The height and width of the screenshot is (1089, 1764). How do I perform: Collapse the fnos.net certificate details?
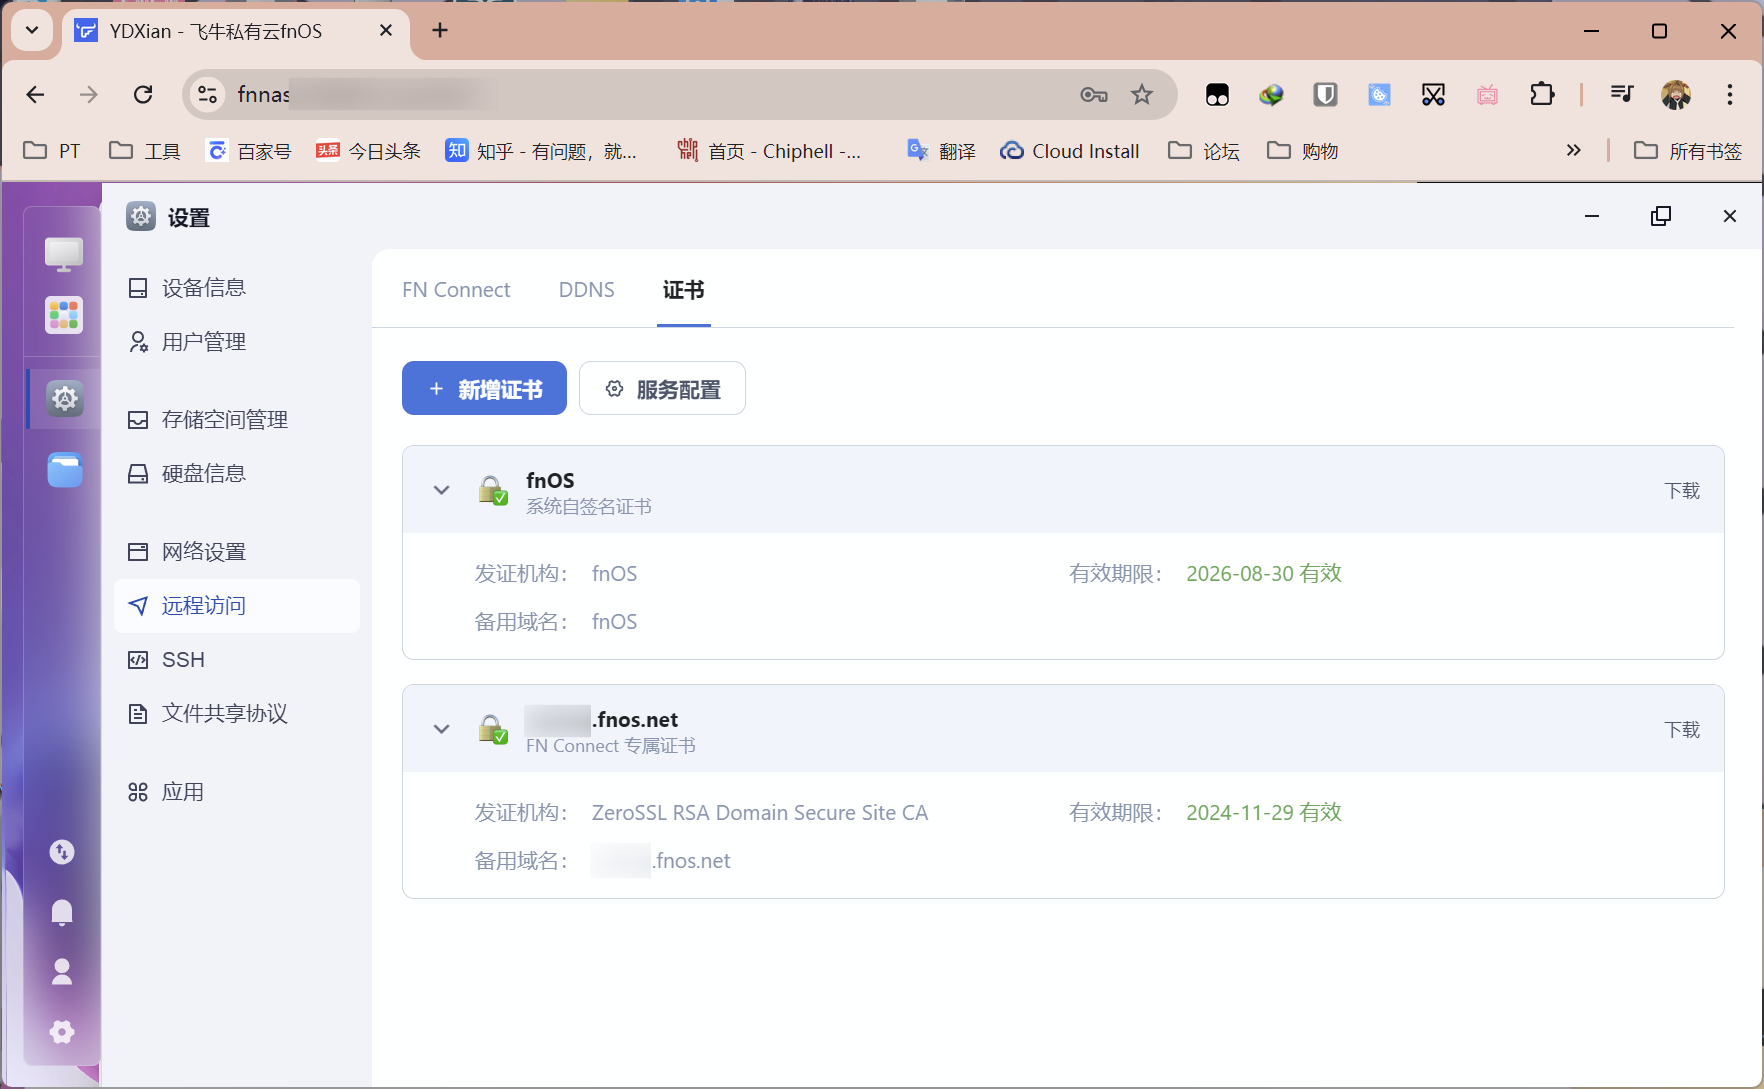click(x=441, y=729)
